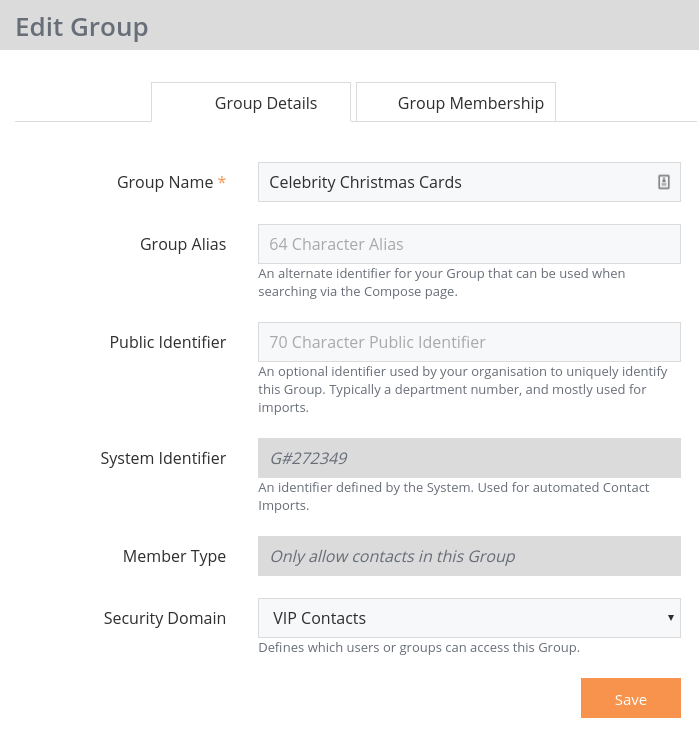Click the Edit Group page heading

(82, 27)
